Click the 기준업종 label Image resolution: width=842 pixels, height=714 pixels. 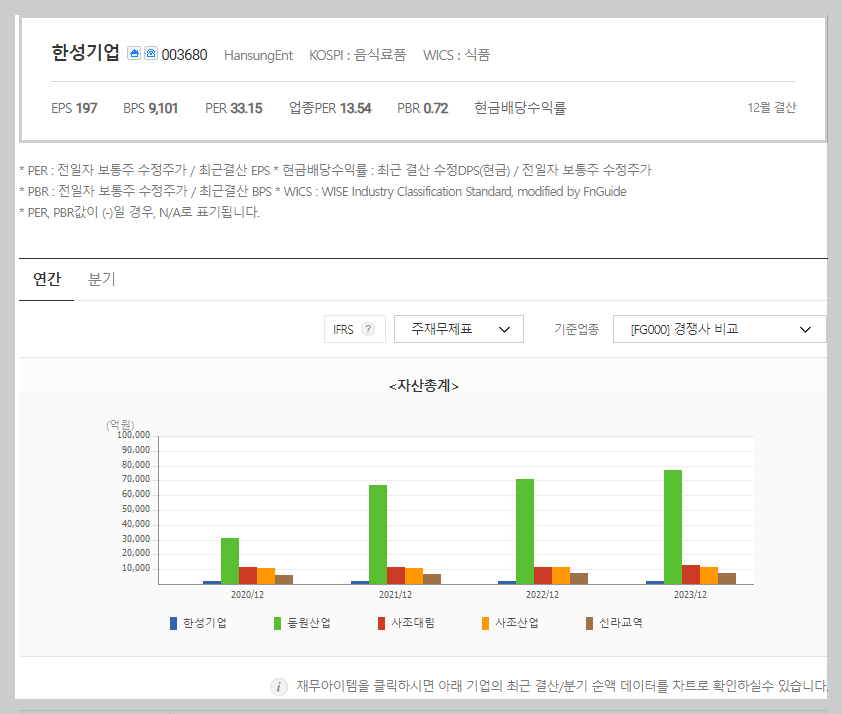(577, 329)
